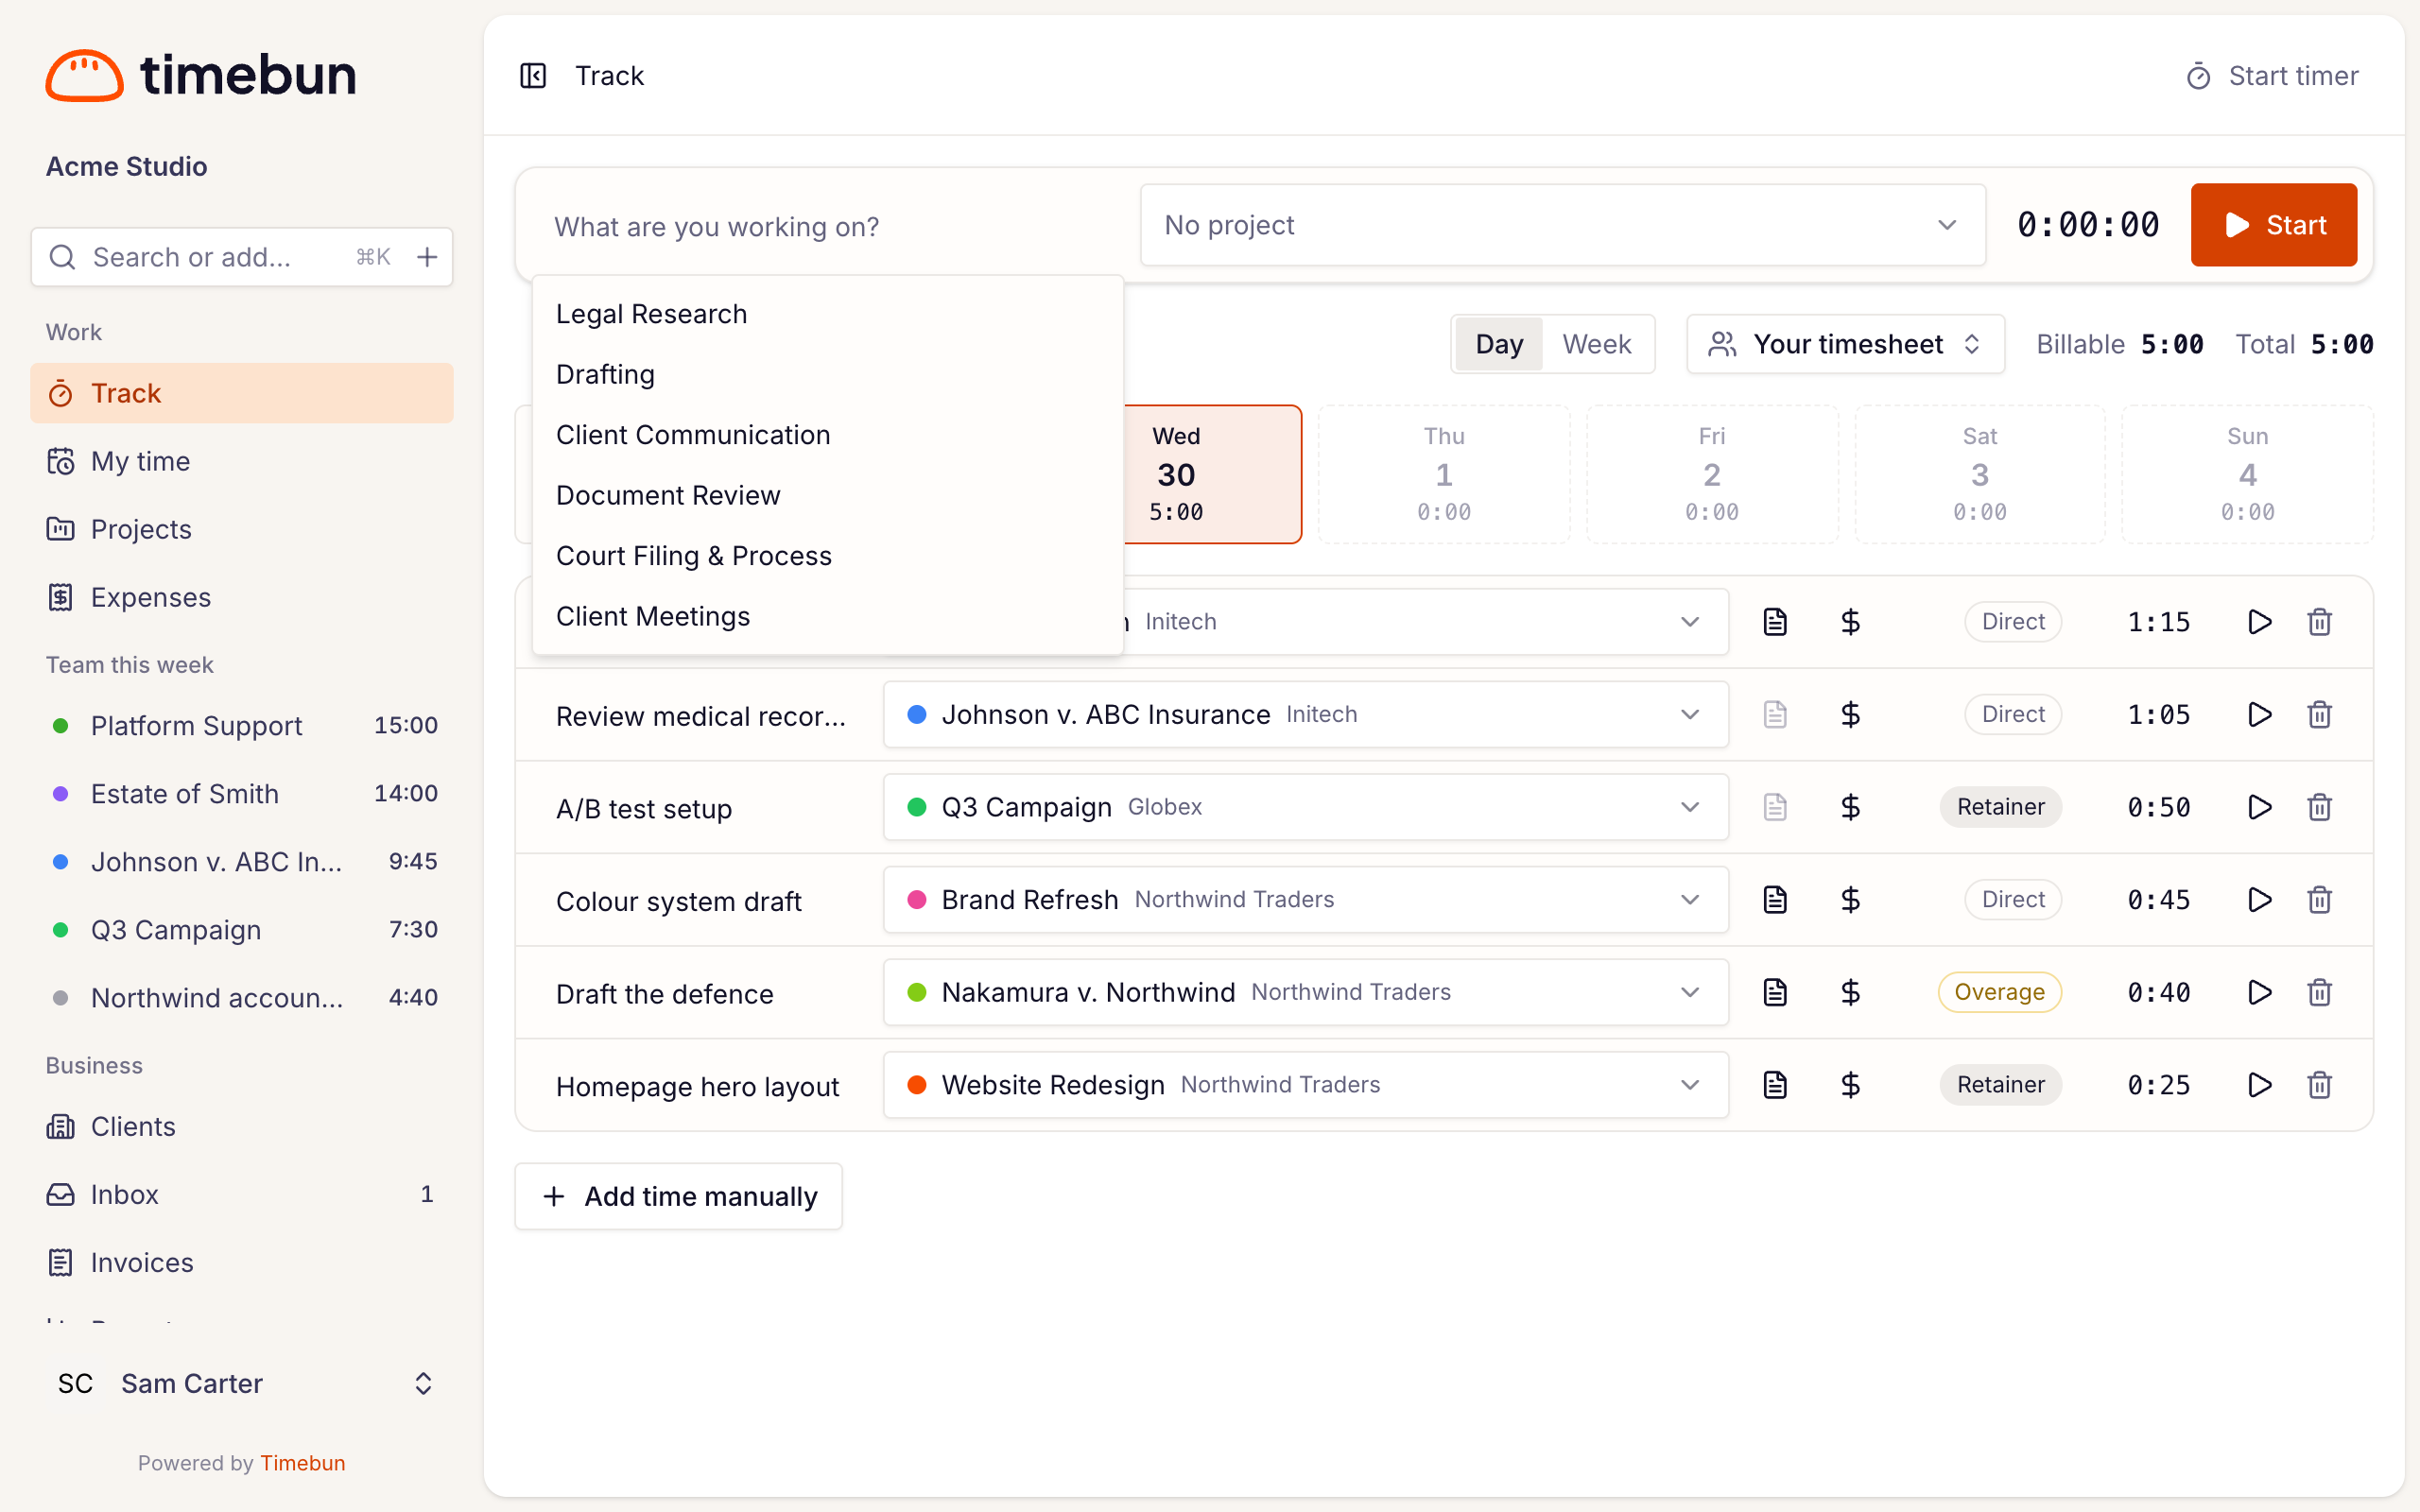Play timer on the 1:15 Initech entry
2420x1512 pixels.
tap(2259, 622)
